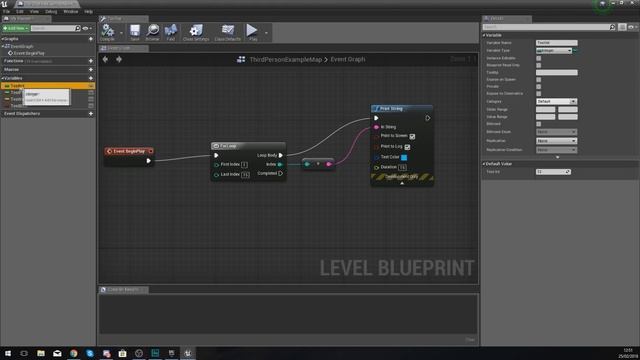The width and height of the screenshot is (640, 360).
Task: Toggle the Private checkbox
Action: click(538, 87)
